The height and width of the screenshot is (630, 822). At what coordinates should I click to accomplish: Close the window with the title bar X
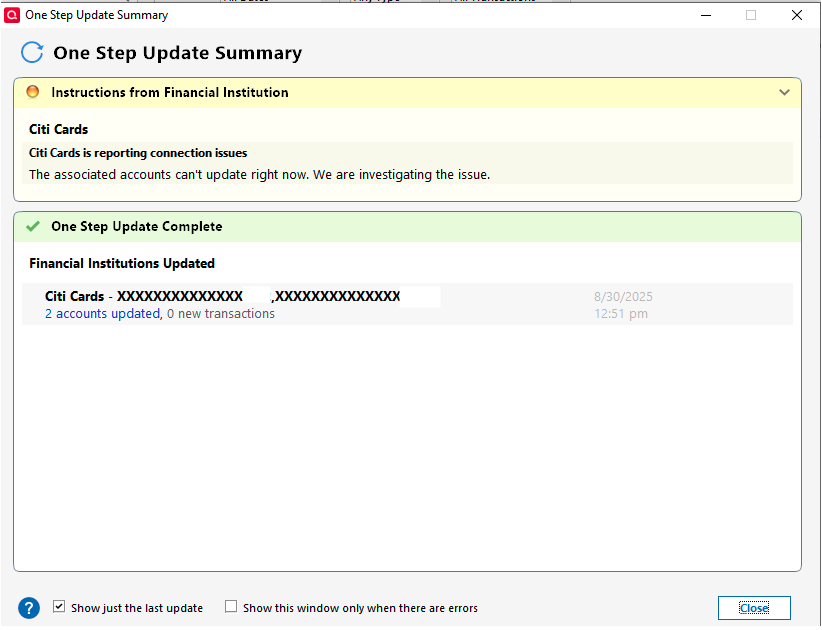[x=797, y=15]
